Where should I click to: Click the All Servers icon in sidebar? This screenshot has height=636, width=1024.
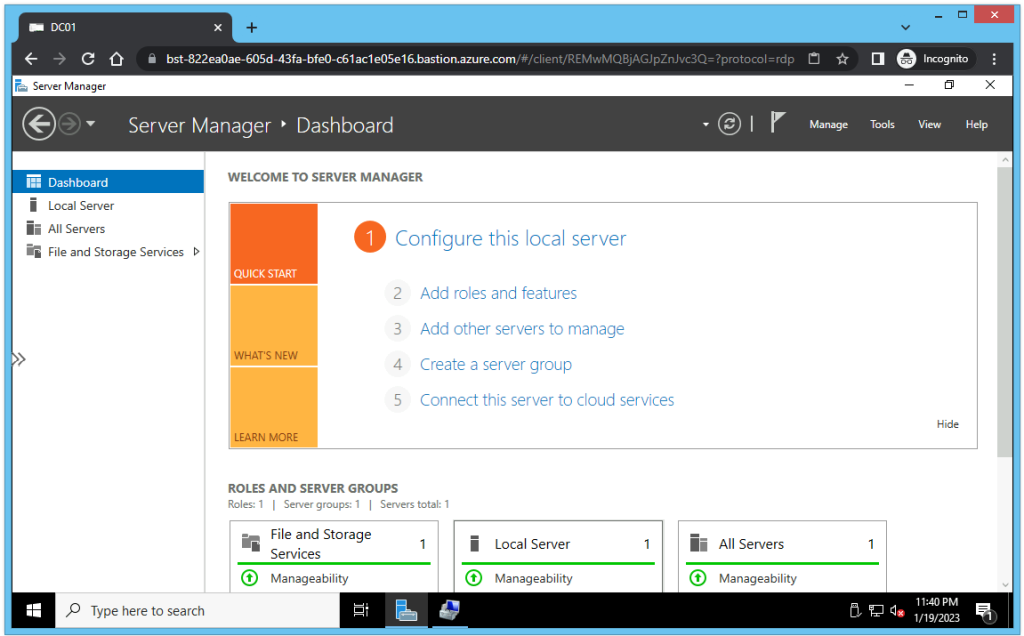coord(33,228)
